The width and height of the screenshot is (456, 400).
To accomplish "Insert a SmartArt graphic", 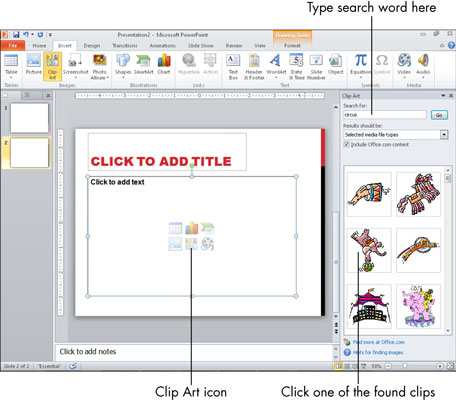I will [144, 65].
